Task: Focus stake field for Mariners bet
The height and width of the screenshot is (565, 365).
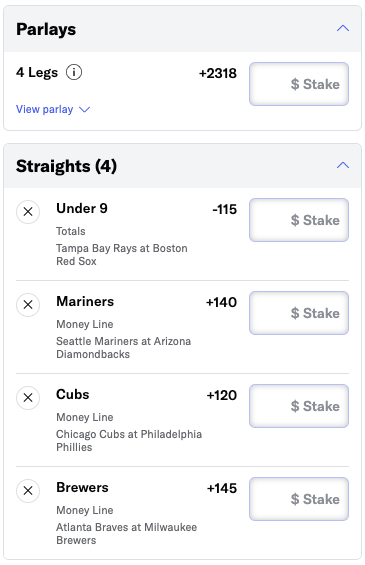Action: [299, 313]
